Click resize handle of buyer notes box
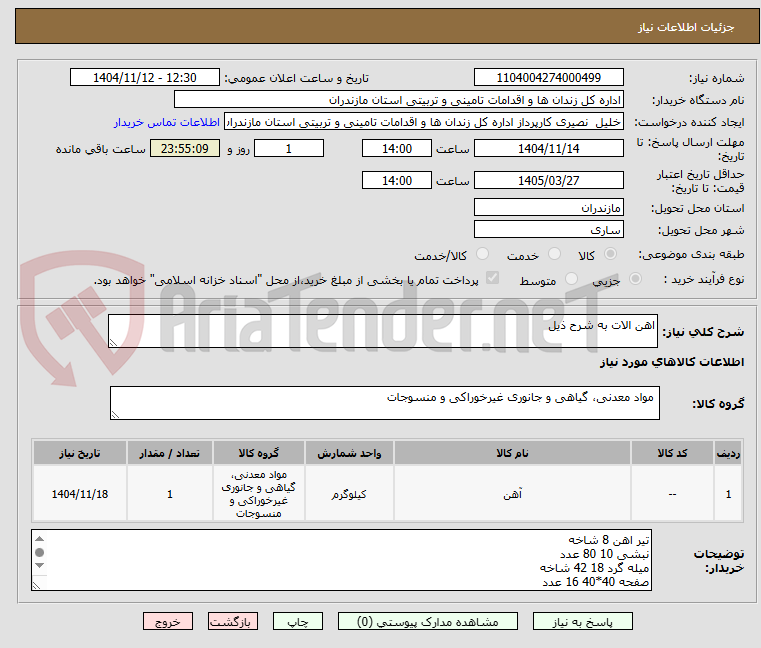 (36, 585)
